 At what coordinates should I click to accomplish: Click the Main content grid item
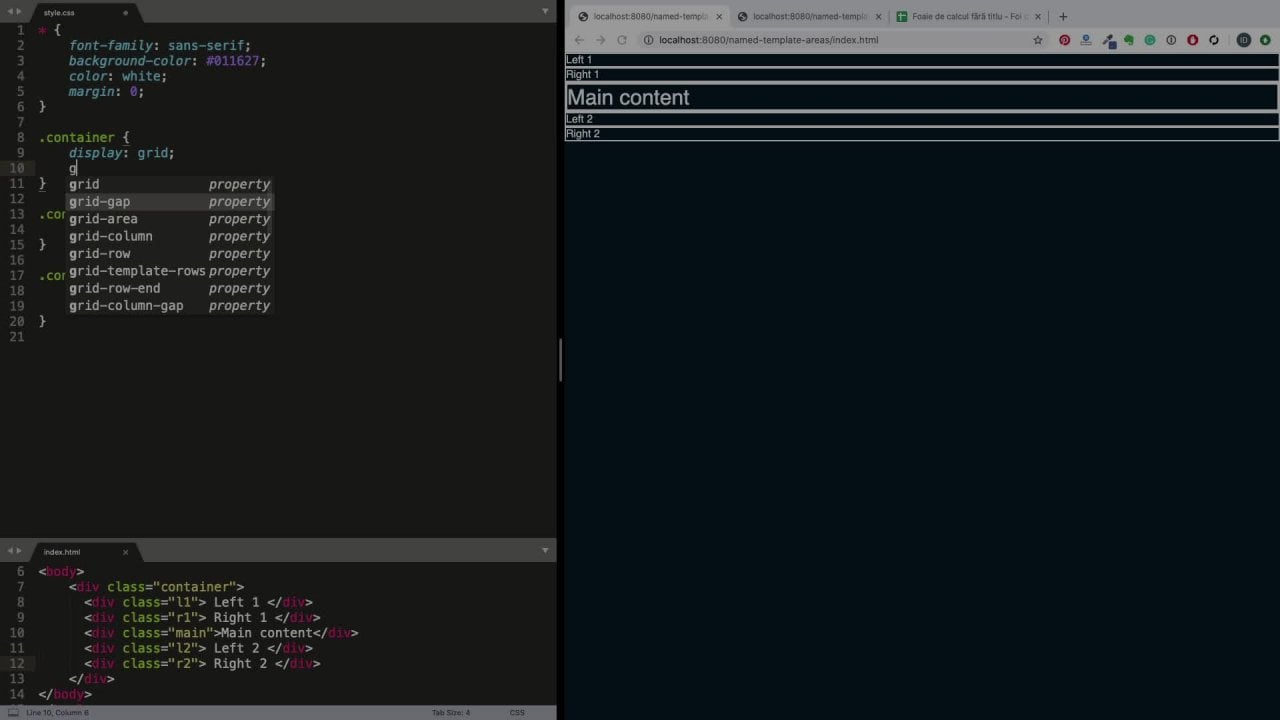pos(921,97)
